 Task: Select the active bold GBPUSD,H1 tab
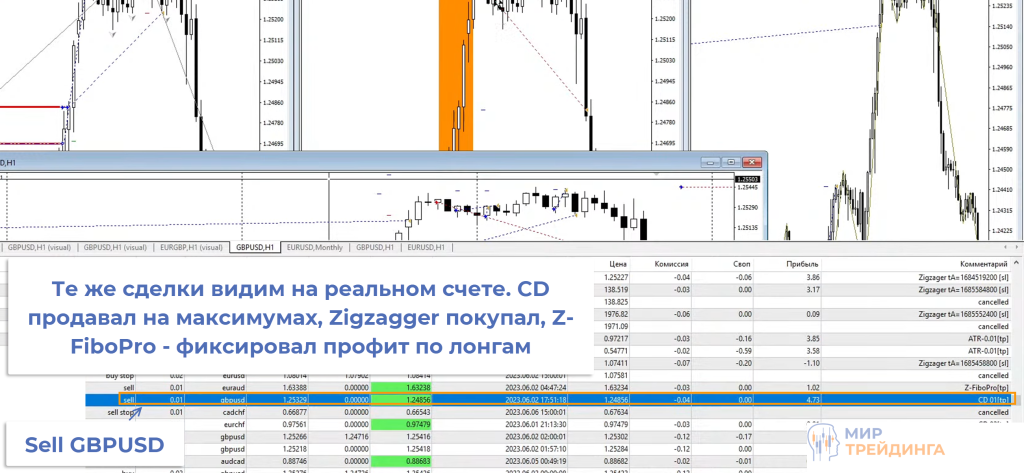coord(255,247)
